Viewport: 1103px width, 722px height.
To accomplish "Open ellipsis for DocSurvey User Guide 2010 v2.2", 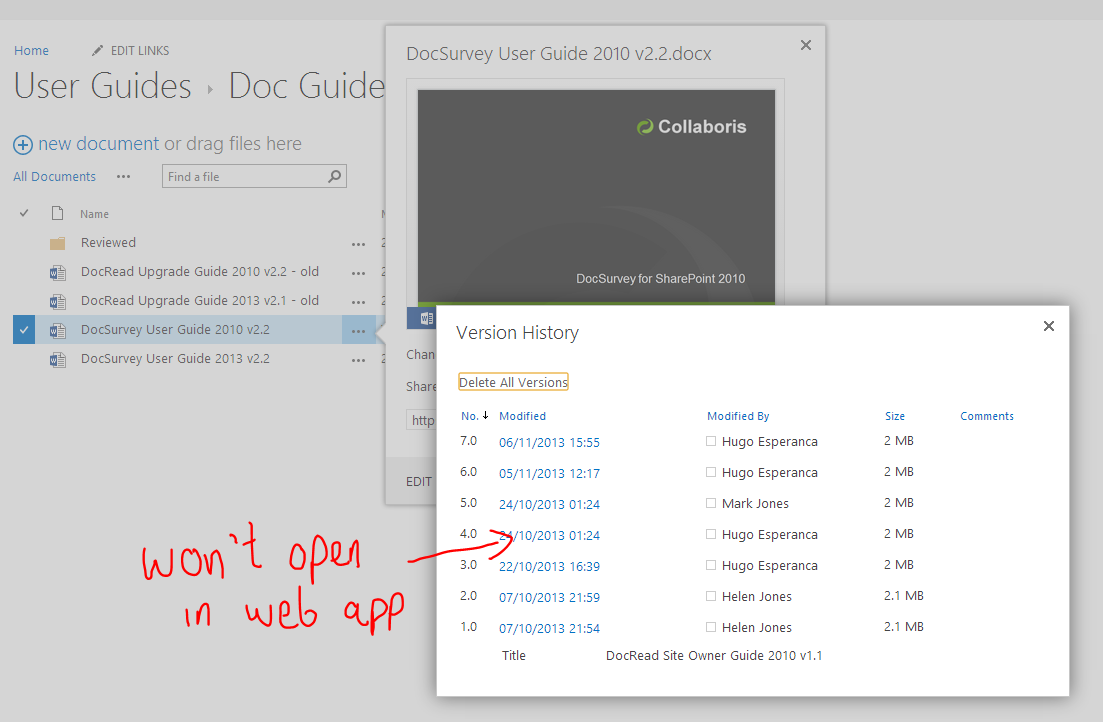I will click(359, 331).
